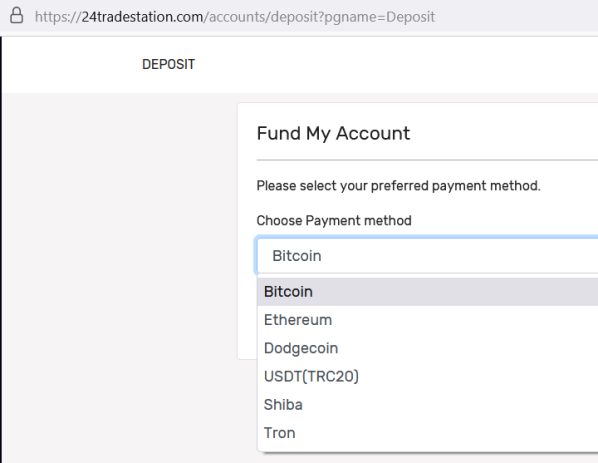This screenshot has width=598, height=463.
Task: Choose Shiba from payment options
Action: 428,405
